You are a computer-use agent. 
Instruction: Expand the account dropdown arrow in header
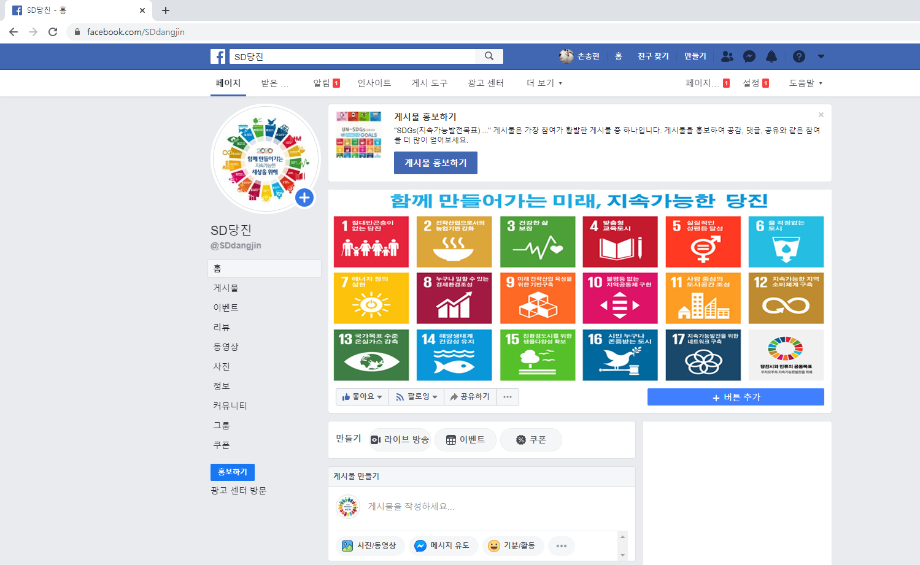tap(821, 56)
